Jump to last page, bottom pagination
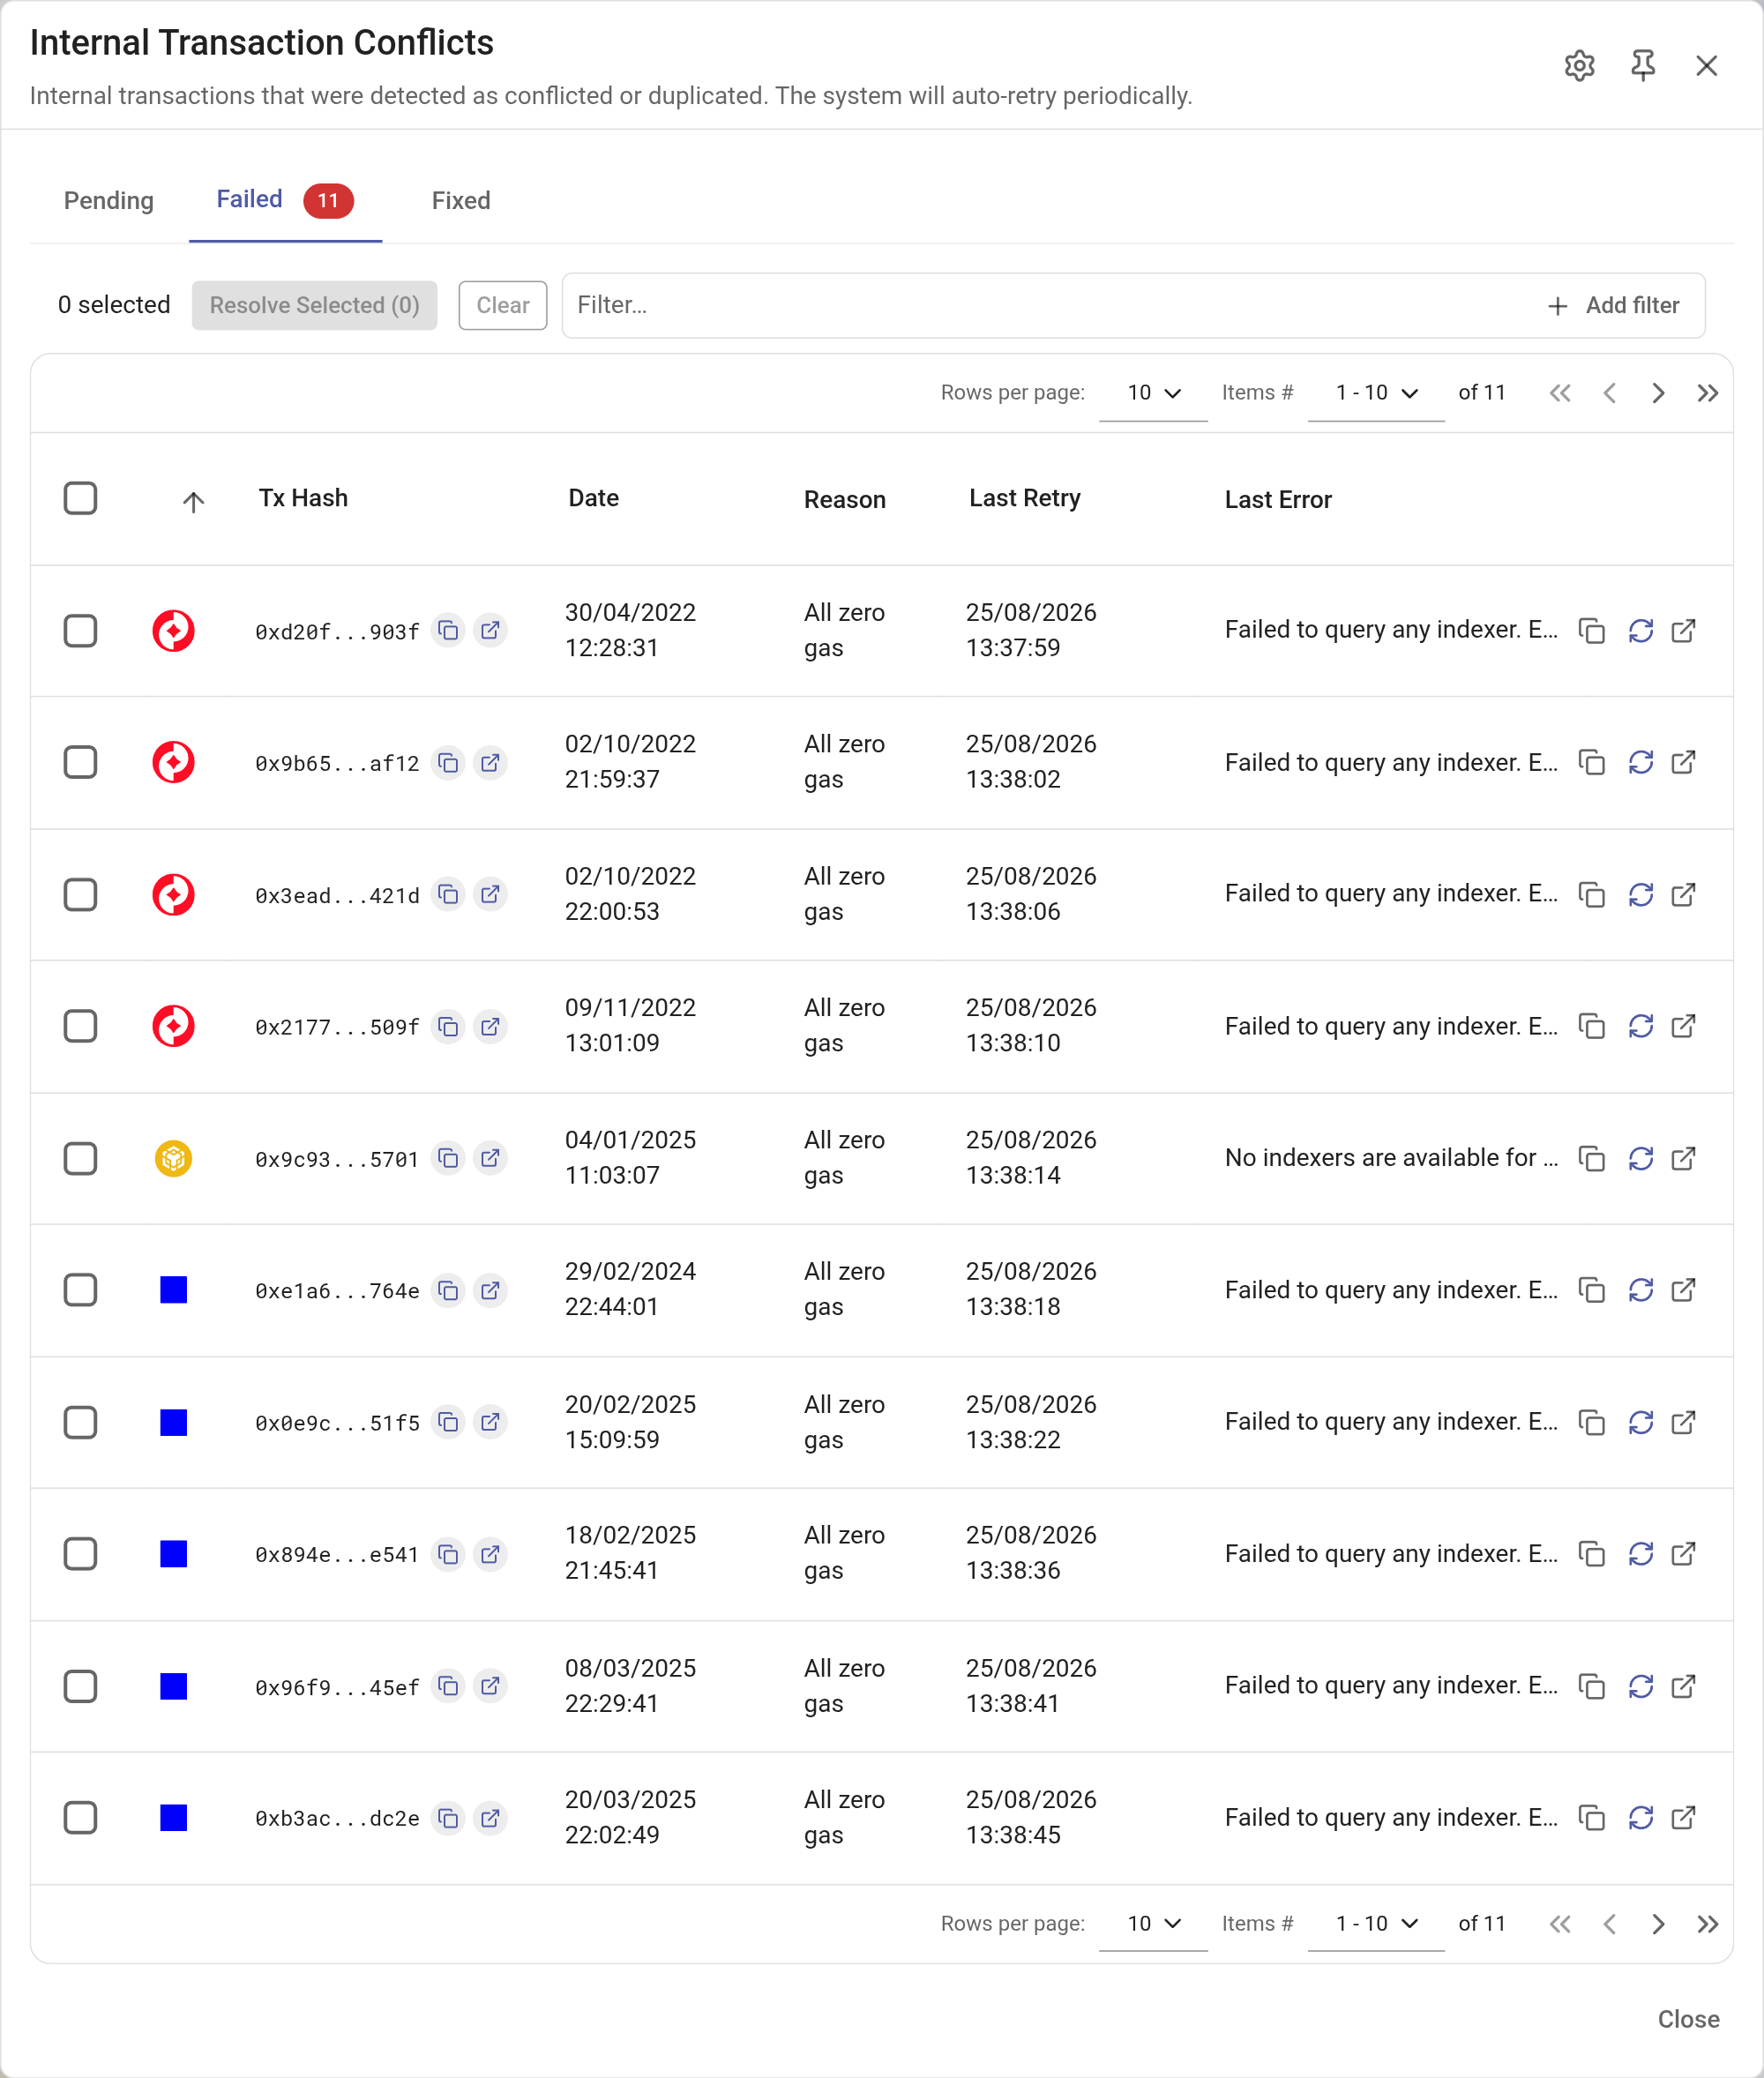 (x=1707, y=1924)
